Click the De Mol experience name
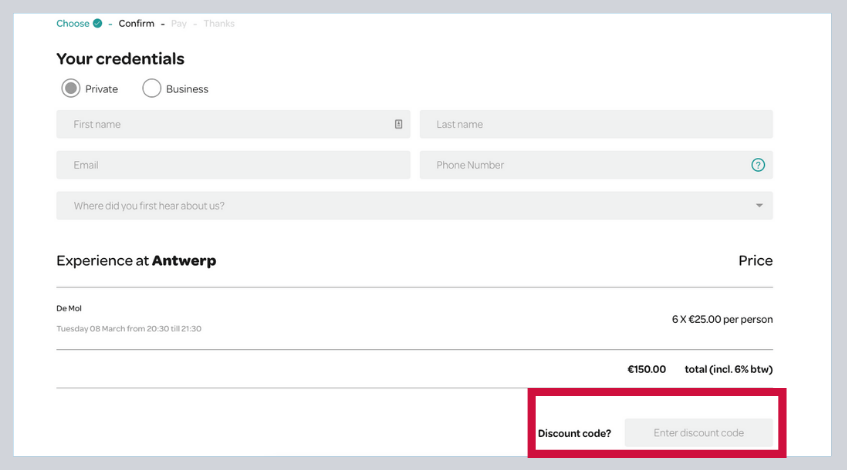The height and width of the screenshot is (470, 847). click(69, 308)
